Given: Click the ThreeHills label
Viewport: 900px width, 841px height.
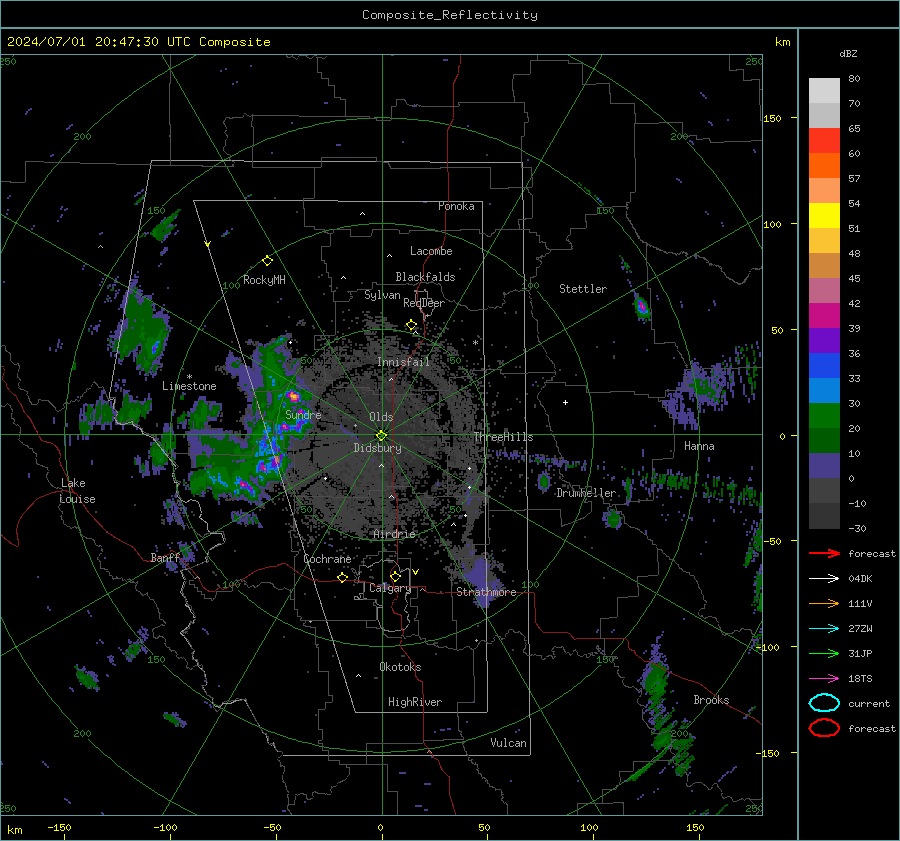Looking at the screenshot, I should click(x=503, y=437).
